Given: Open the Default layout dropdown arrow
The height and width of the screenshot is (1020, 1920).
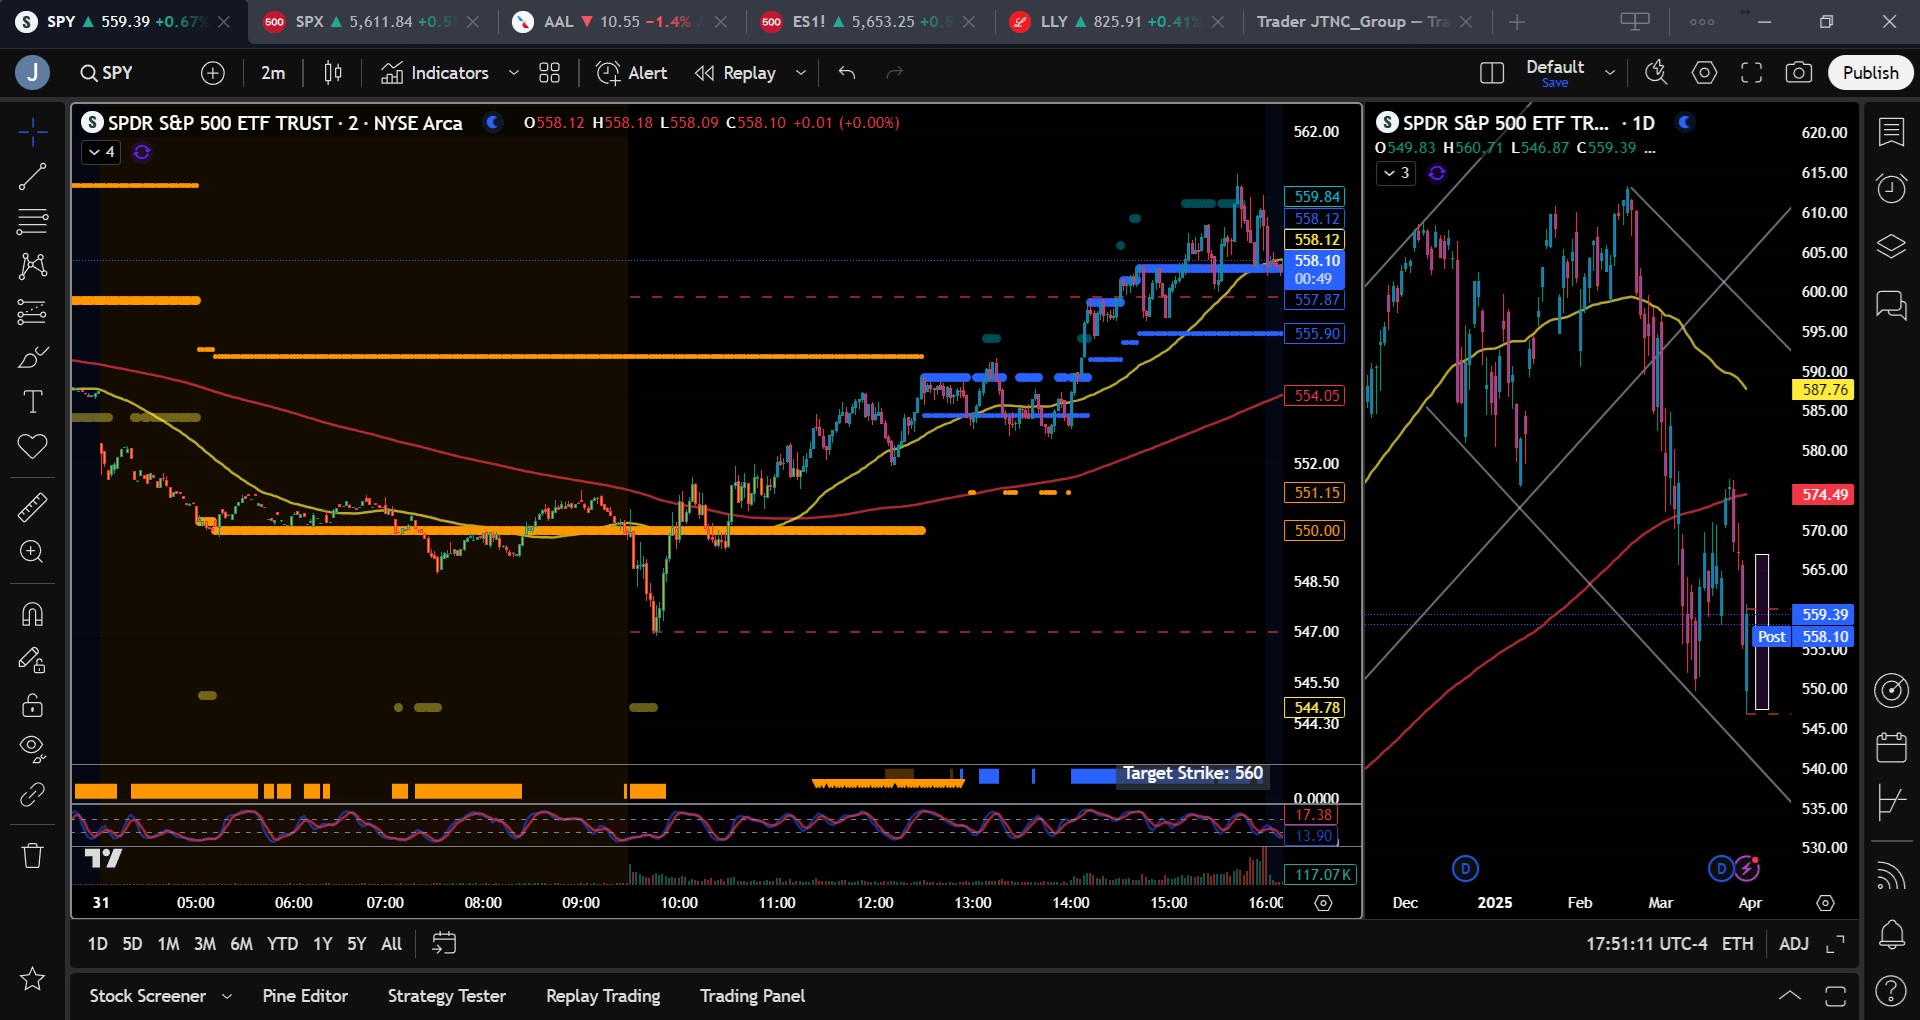Looking at the screenshot, I should tap(1610, 73).
